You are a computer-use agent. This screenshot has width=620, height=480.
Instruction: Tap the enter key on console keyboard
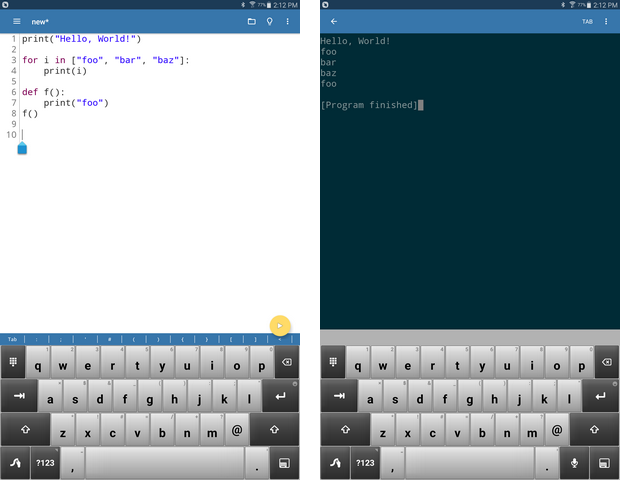[600, 396]
